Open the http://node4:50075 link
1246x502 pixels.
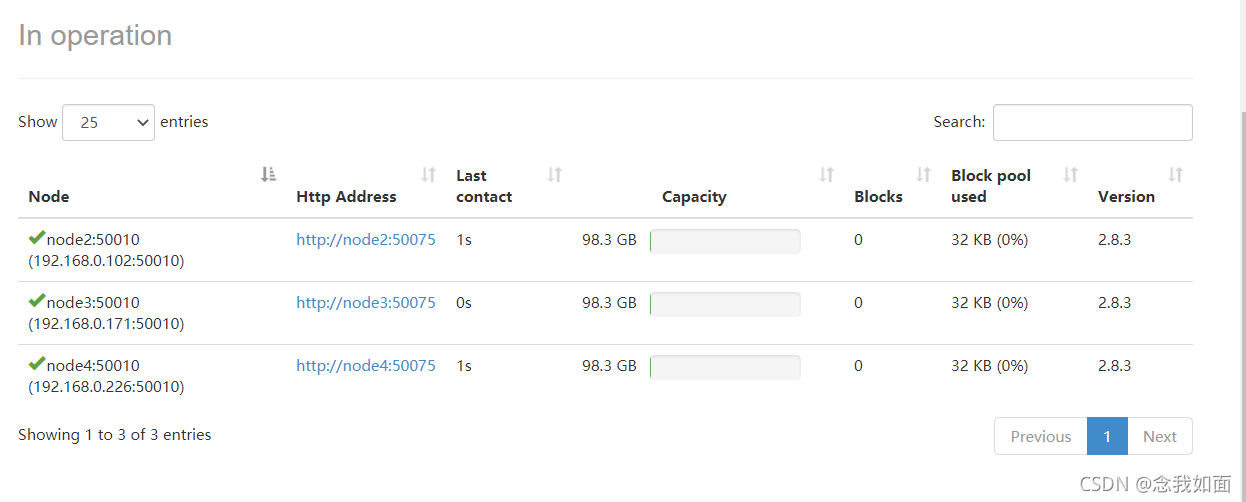(x=366, y=366)
